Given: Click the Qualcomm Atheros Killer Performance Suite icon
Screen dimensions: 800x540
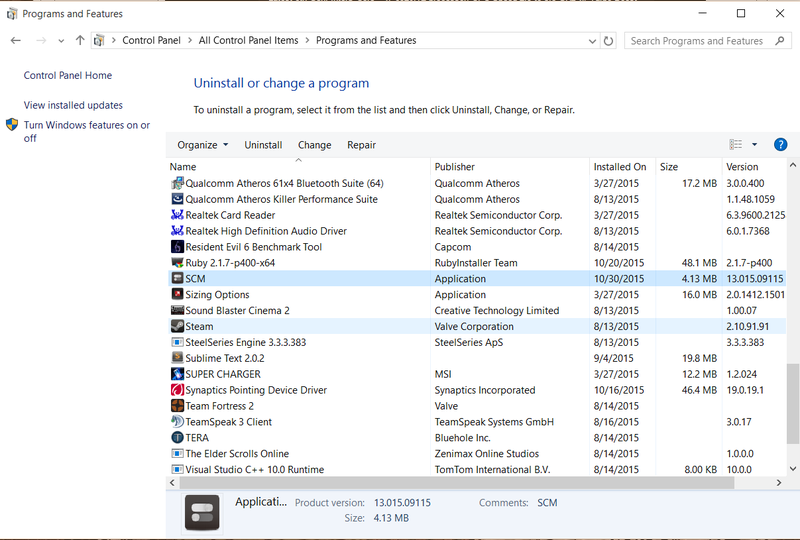Looking at the screenshot, I should click(x=177, y=199).
